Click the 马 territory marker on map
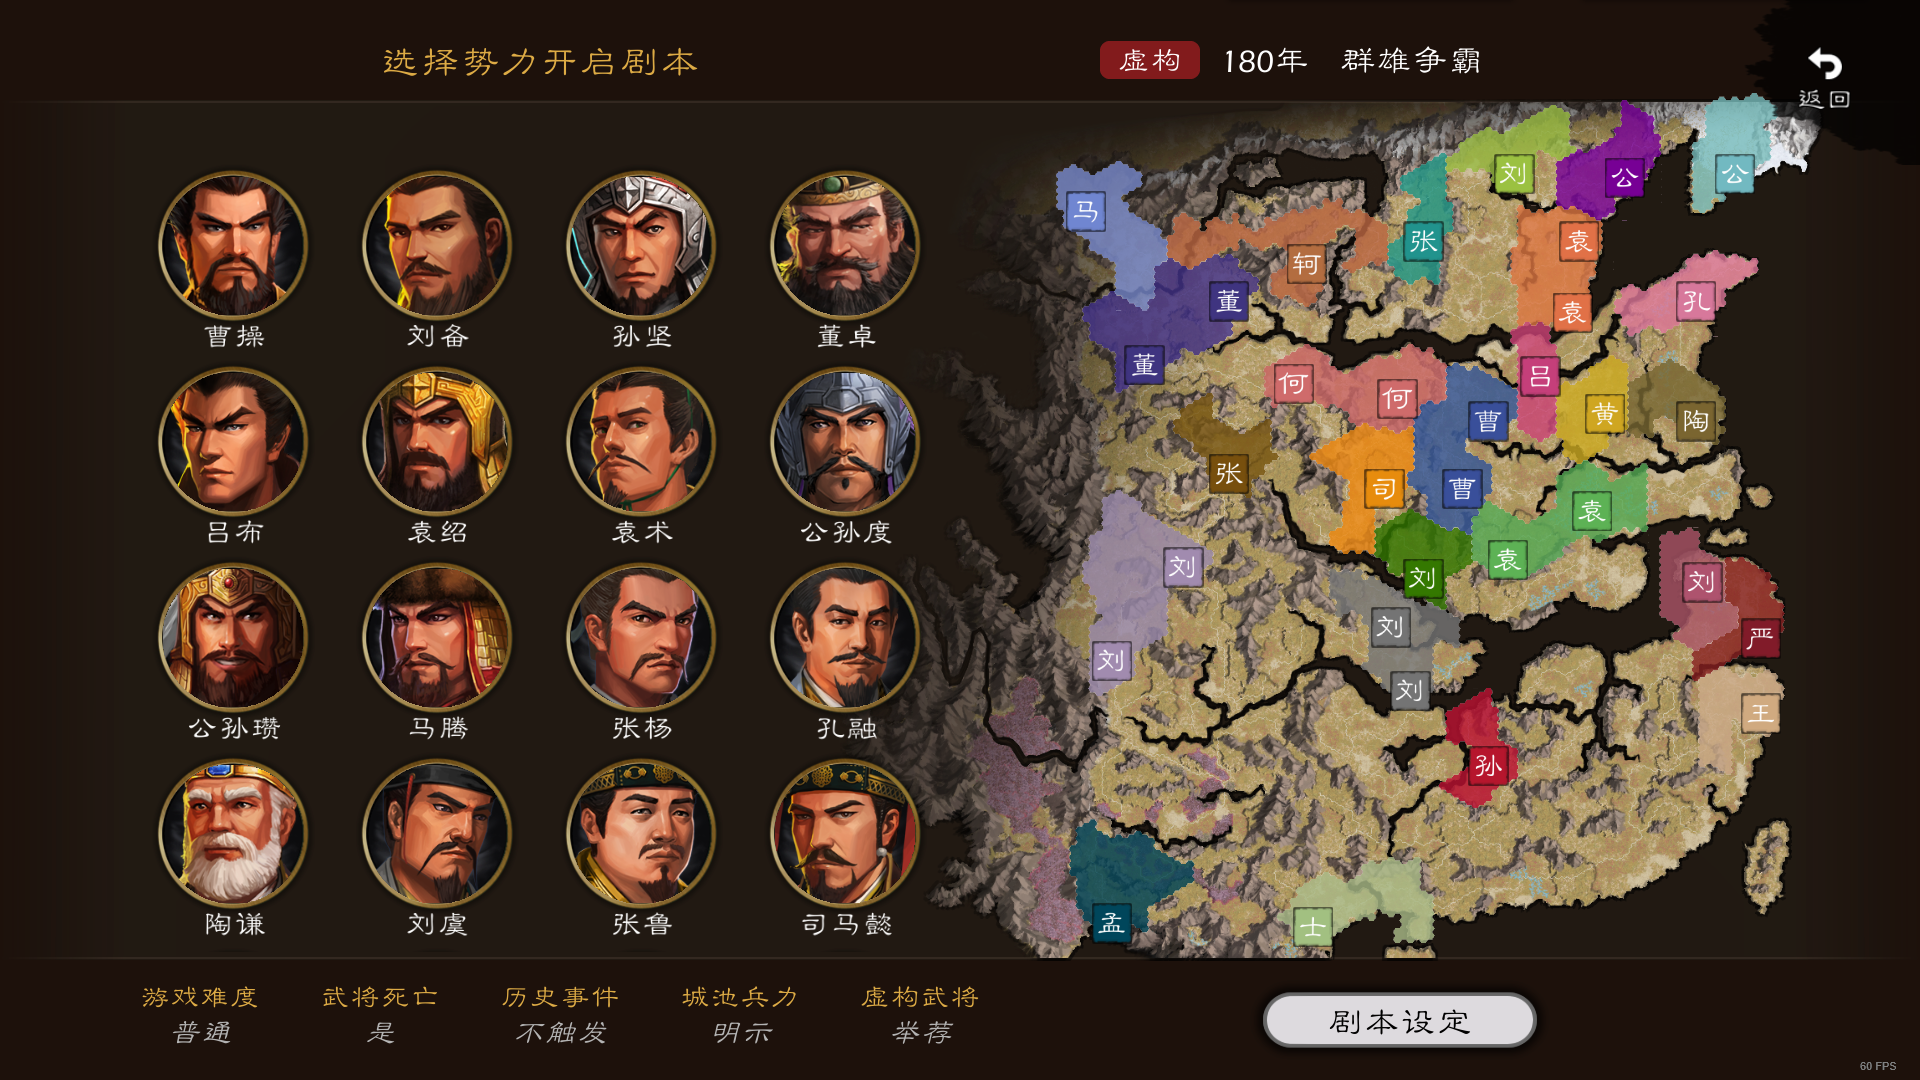 pos(1085,211)
